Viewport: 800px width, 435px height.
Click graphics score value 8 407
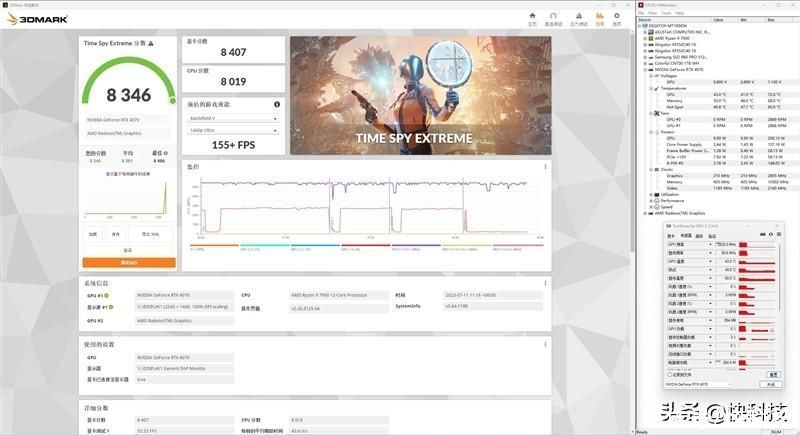tap(233, 52)
